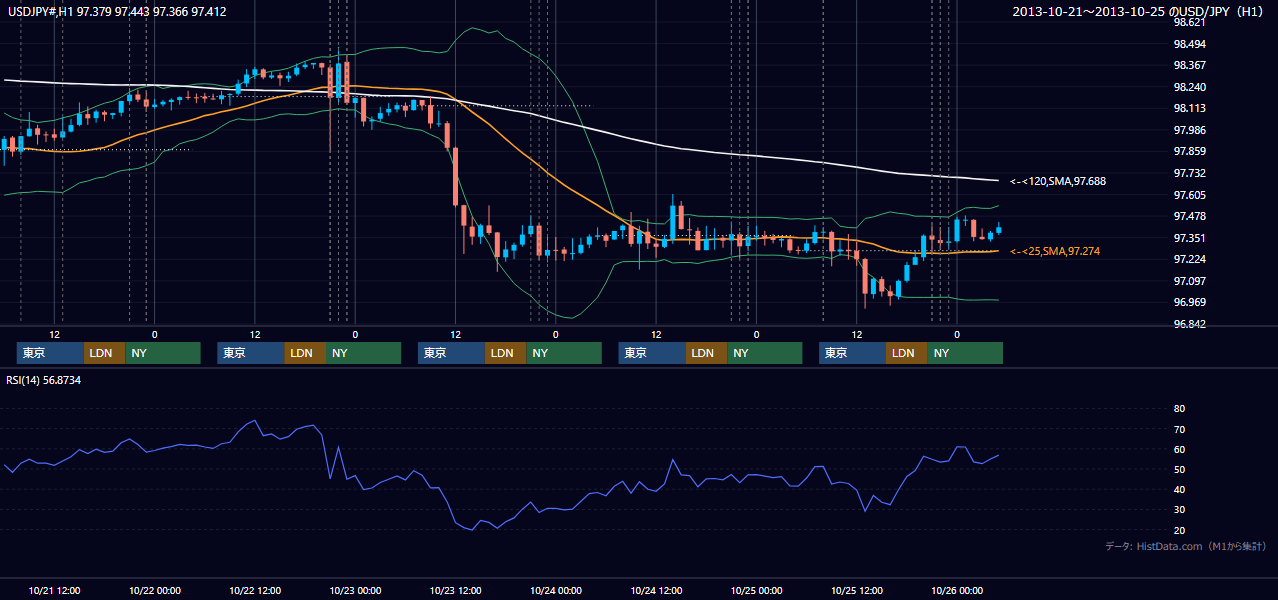Click the 10/24 12:00 date label

[x=656, y=590]
